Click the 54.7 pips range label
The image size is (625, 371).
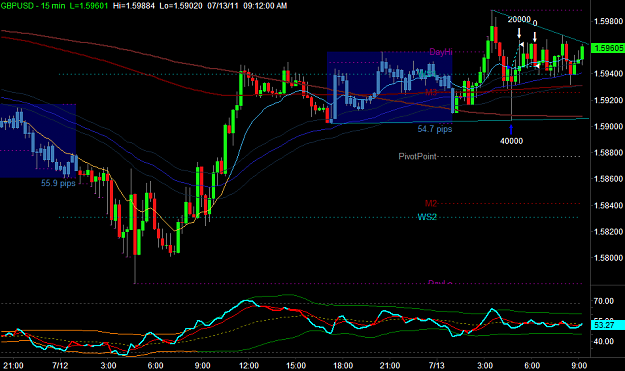point(435,129)
